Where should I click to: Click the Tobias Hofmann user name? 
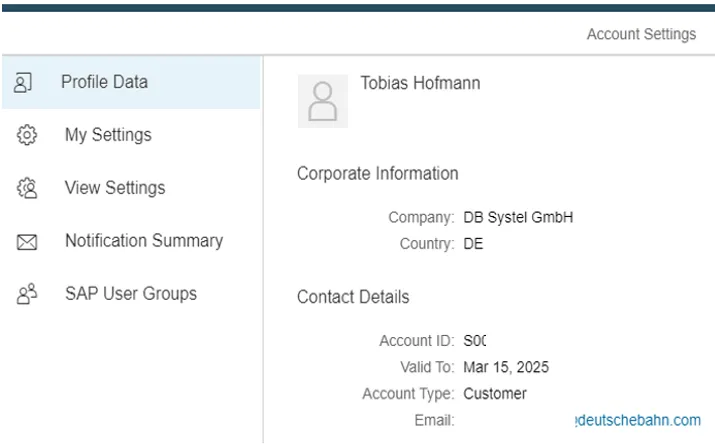(x=420, y=84)
